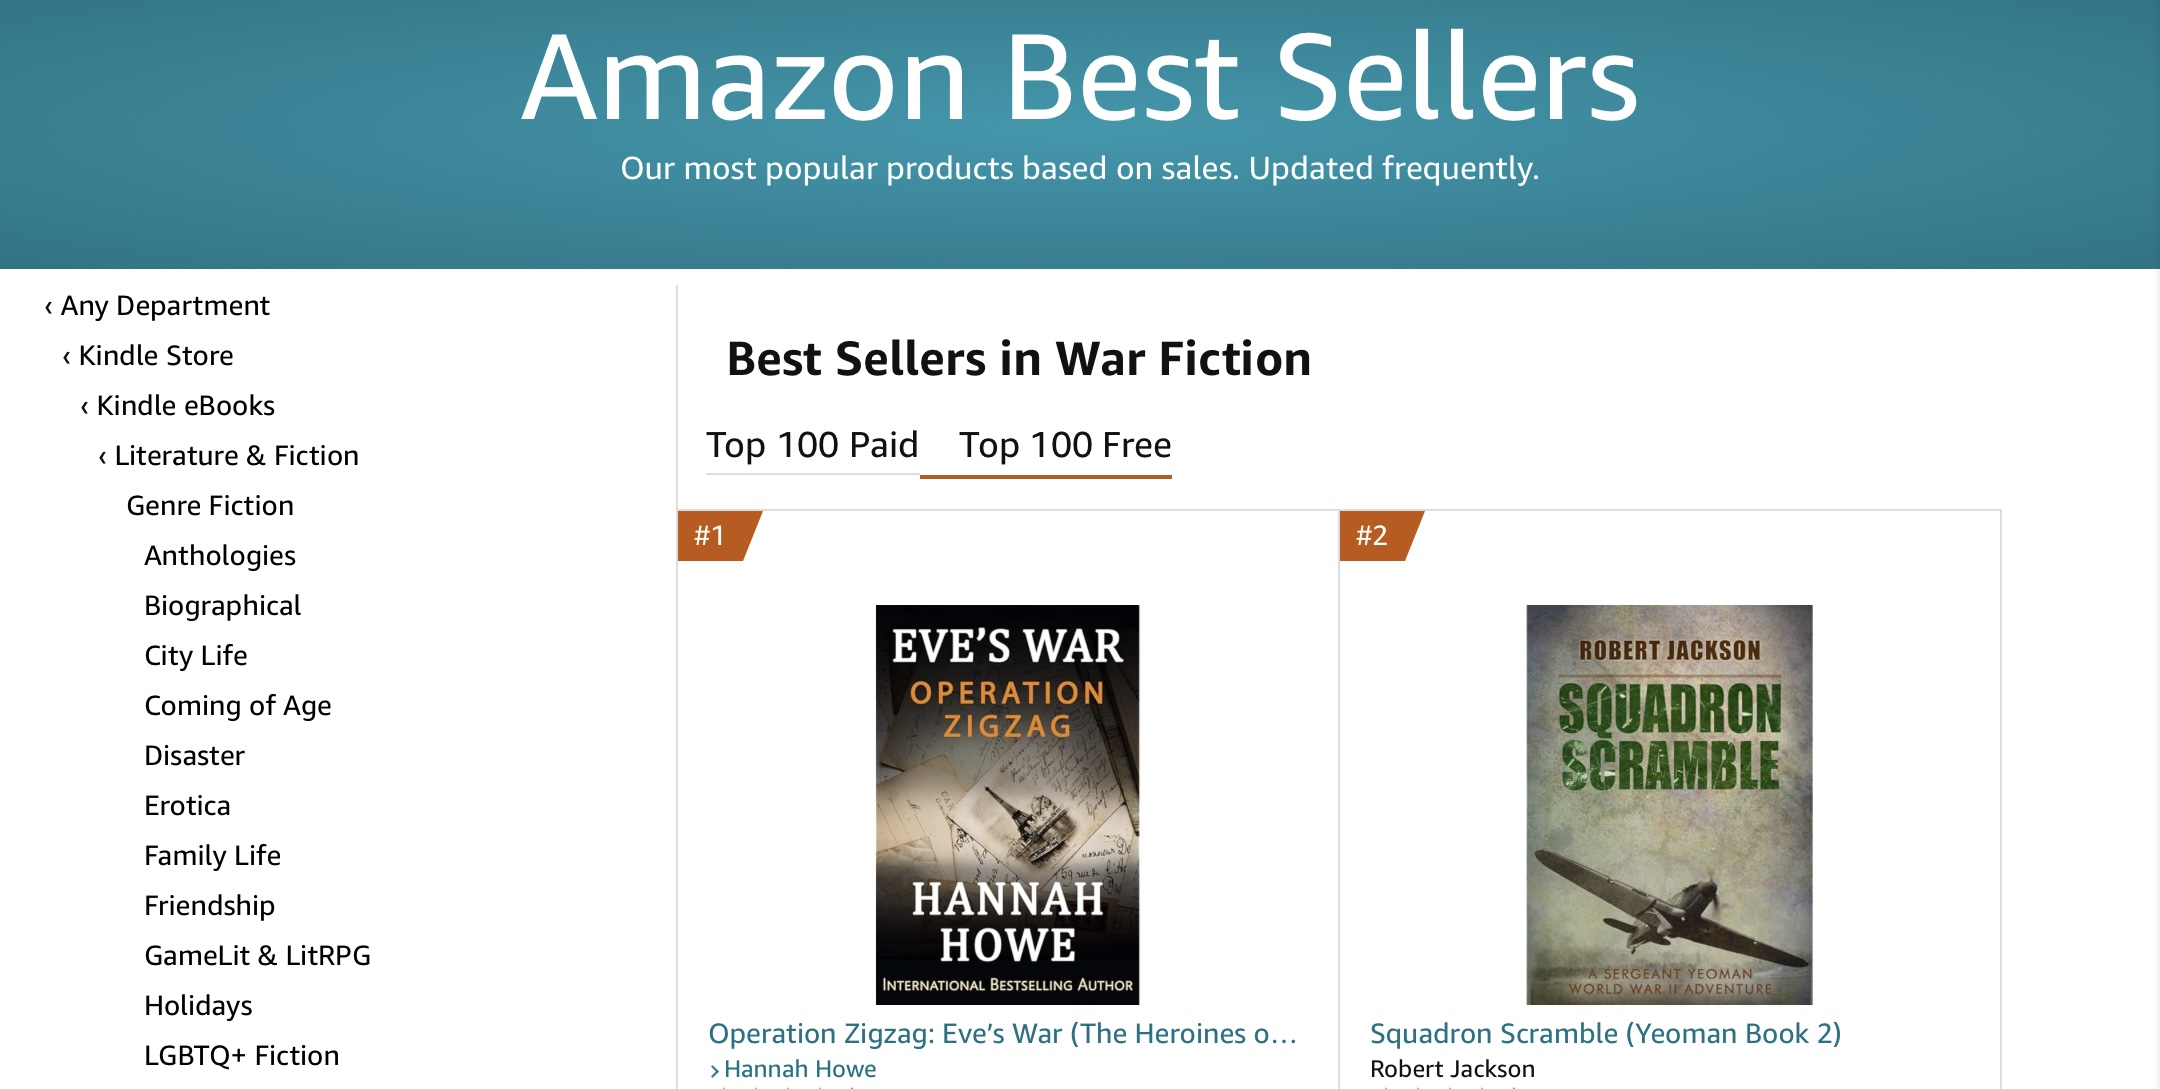
Task: Go up to Kindle eBooks category
Action: (185, 406)
